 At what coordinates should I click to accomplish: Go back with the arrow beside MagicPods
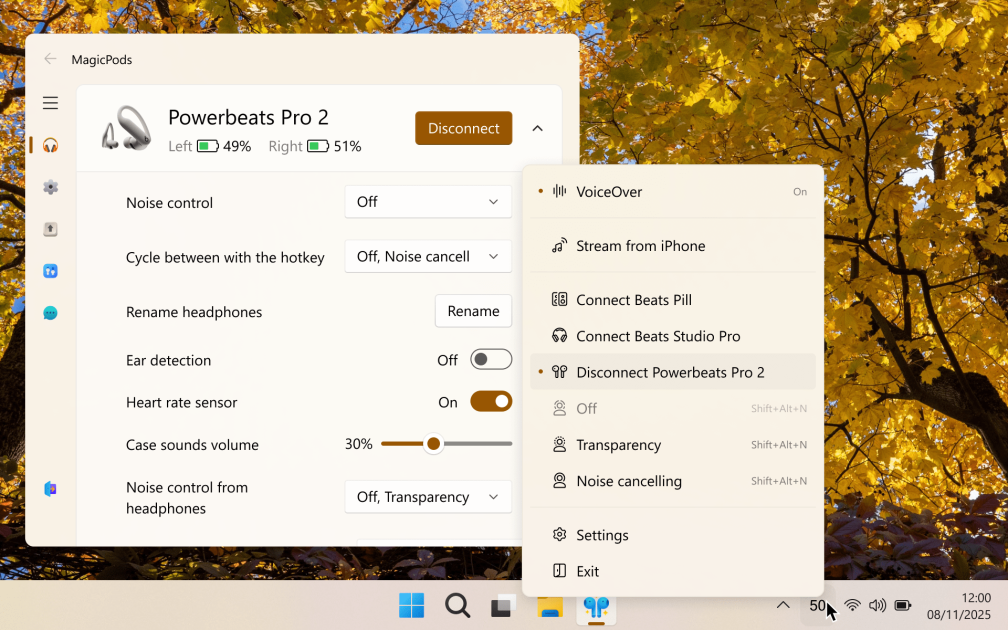50,59
